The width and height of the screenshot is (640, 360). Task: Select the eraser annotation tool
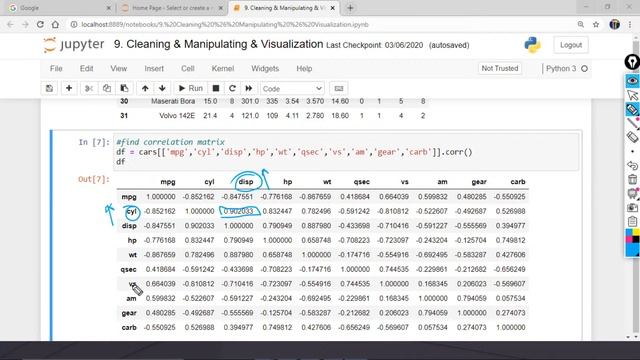pyautogui.click(x=632, y=137)
